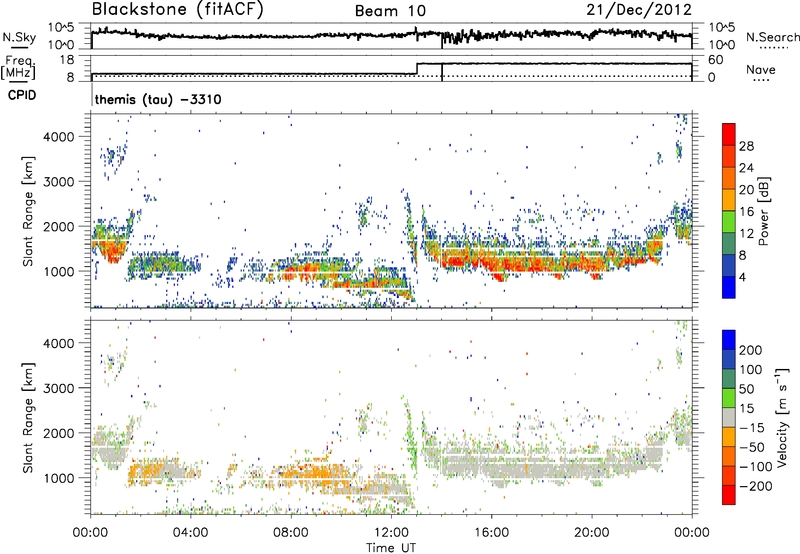Select the Beam 10 label
Screen dimensions: 800x554
click(390, 11)
